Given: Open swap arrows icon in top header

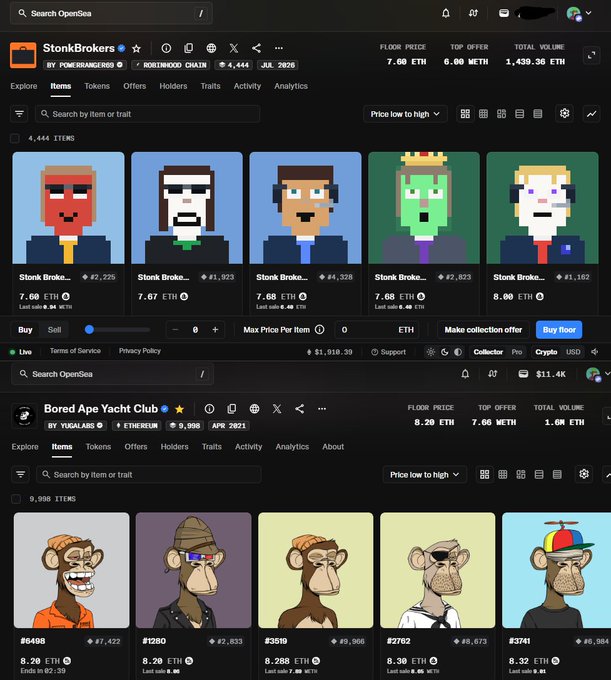Looking at the screenshot, I should [473, 13].
